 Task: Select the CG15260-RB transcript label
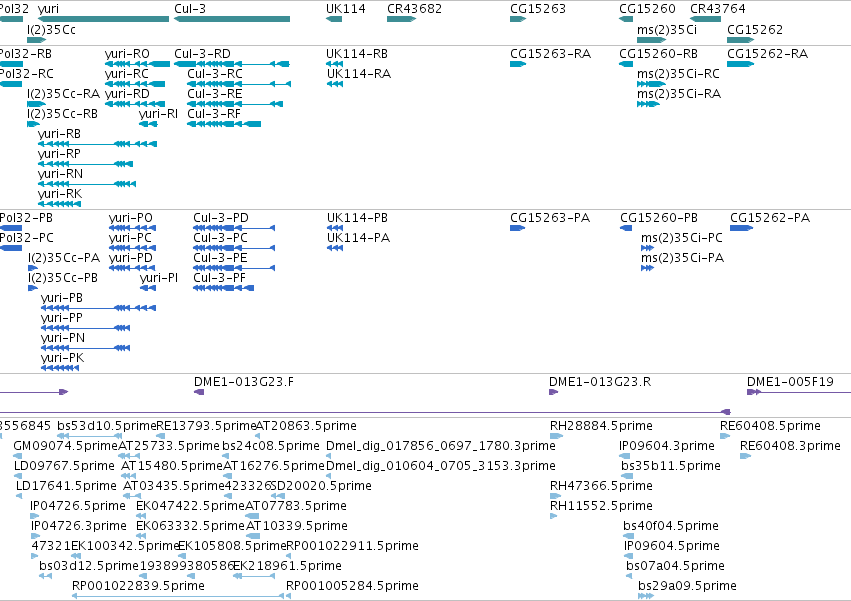point(658,54)
